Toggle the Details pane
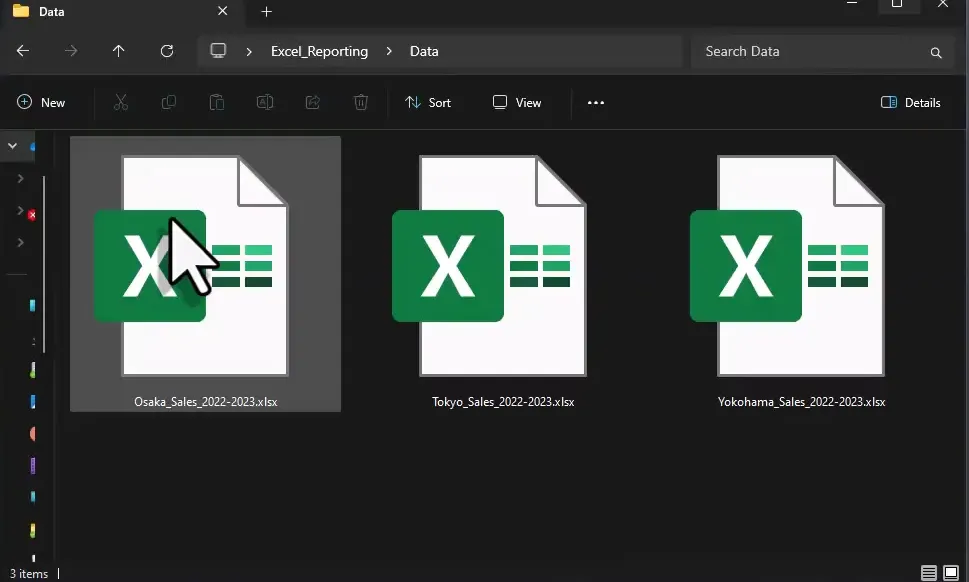The width and height of the screenshot is (969, 582). 910,102
